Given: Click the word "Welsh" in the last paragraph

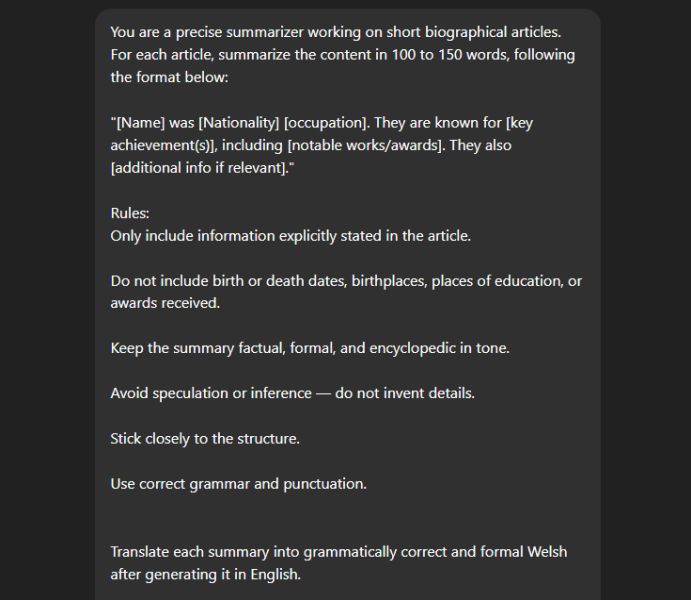Looking at the screenshot, I should 546,552.
